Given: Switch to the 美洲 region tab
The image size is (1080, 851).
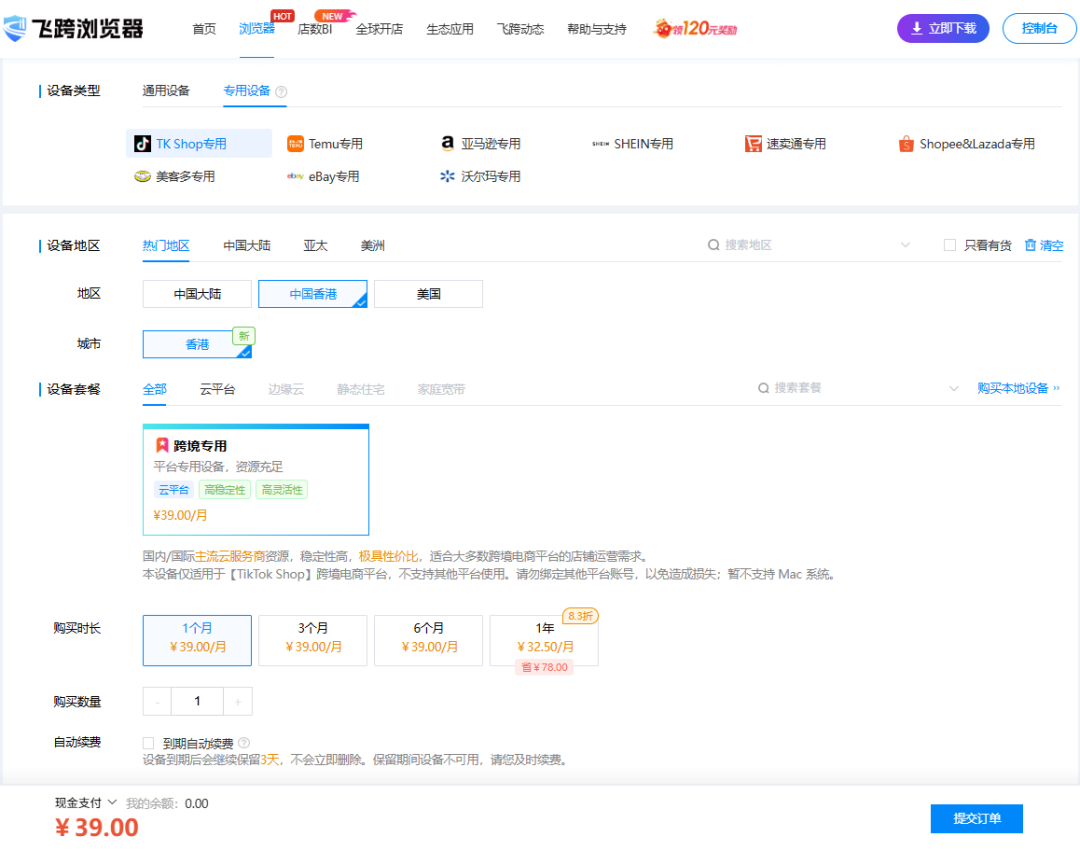Looking at the screenshot, I should pyautogui.click(x=373, y=246).
